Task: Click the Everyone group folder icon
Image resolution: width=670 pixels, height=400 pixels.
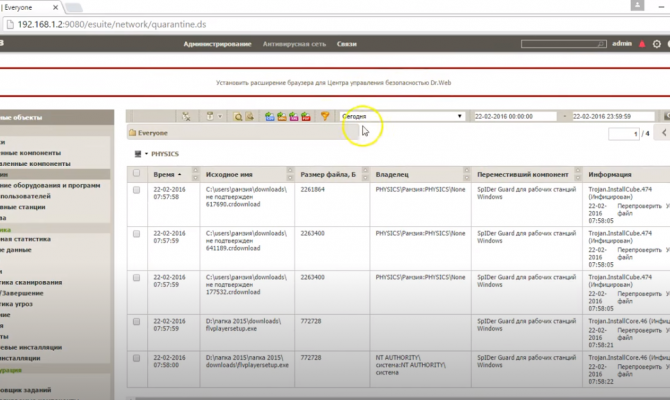Action: 132,133
